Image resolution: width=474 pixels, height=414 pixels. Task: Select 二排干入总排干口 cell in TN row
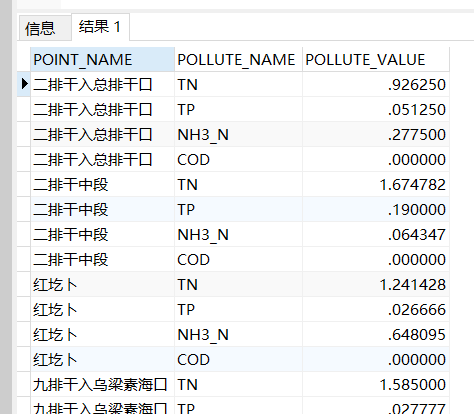[102, 85]
